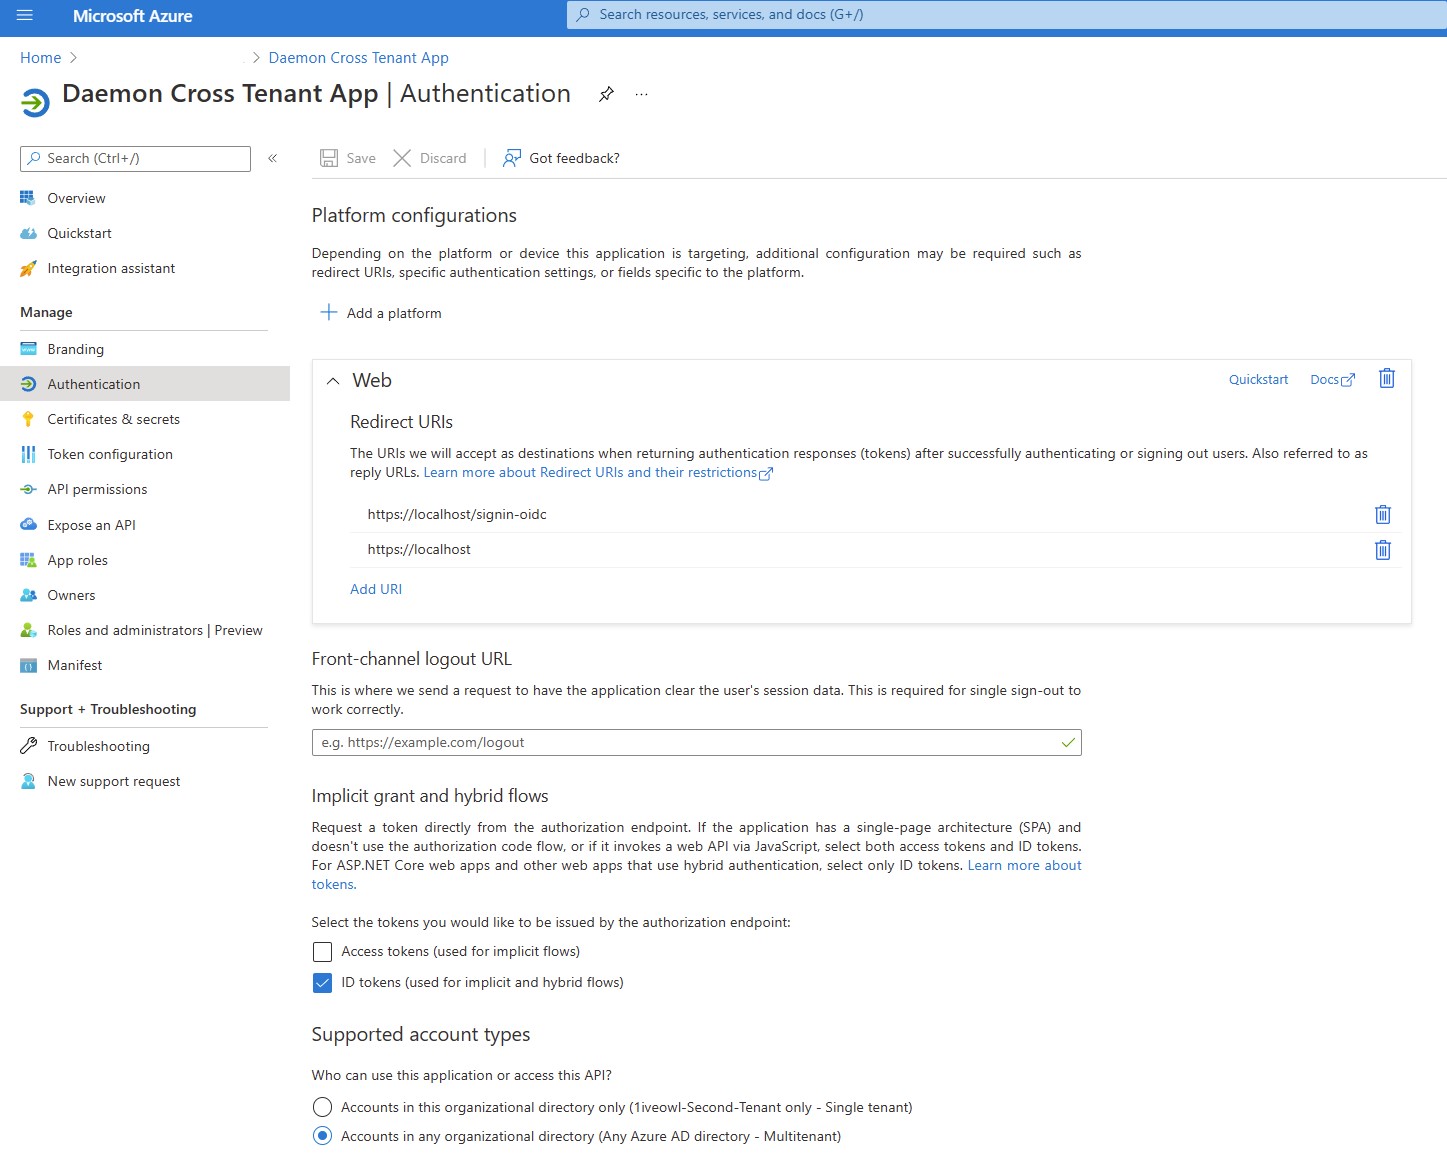Open Learn more about Redirect URIs link
Viewport: 1447px width, 1163px height.
point(598,472)
